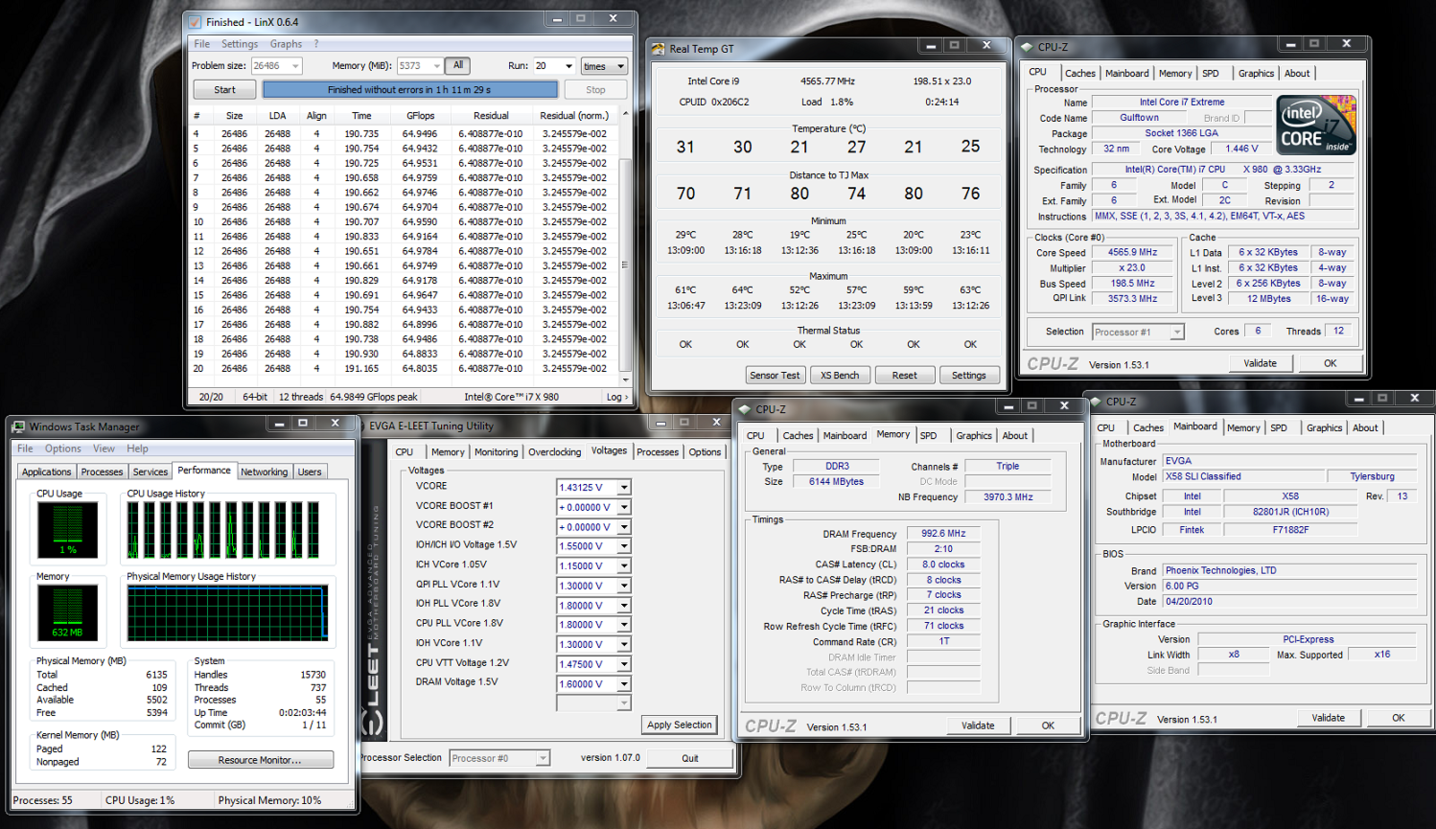This screenshot has width=1436, height=829.
Task: Click the Residual (norm.) column header in LinX
Action: (x=574, y=116)
